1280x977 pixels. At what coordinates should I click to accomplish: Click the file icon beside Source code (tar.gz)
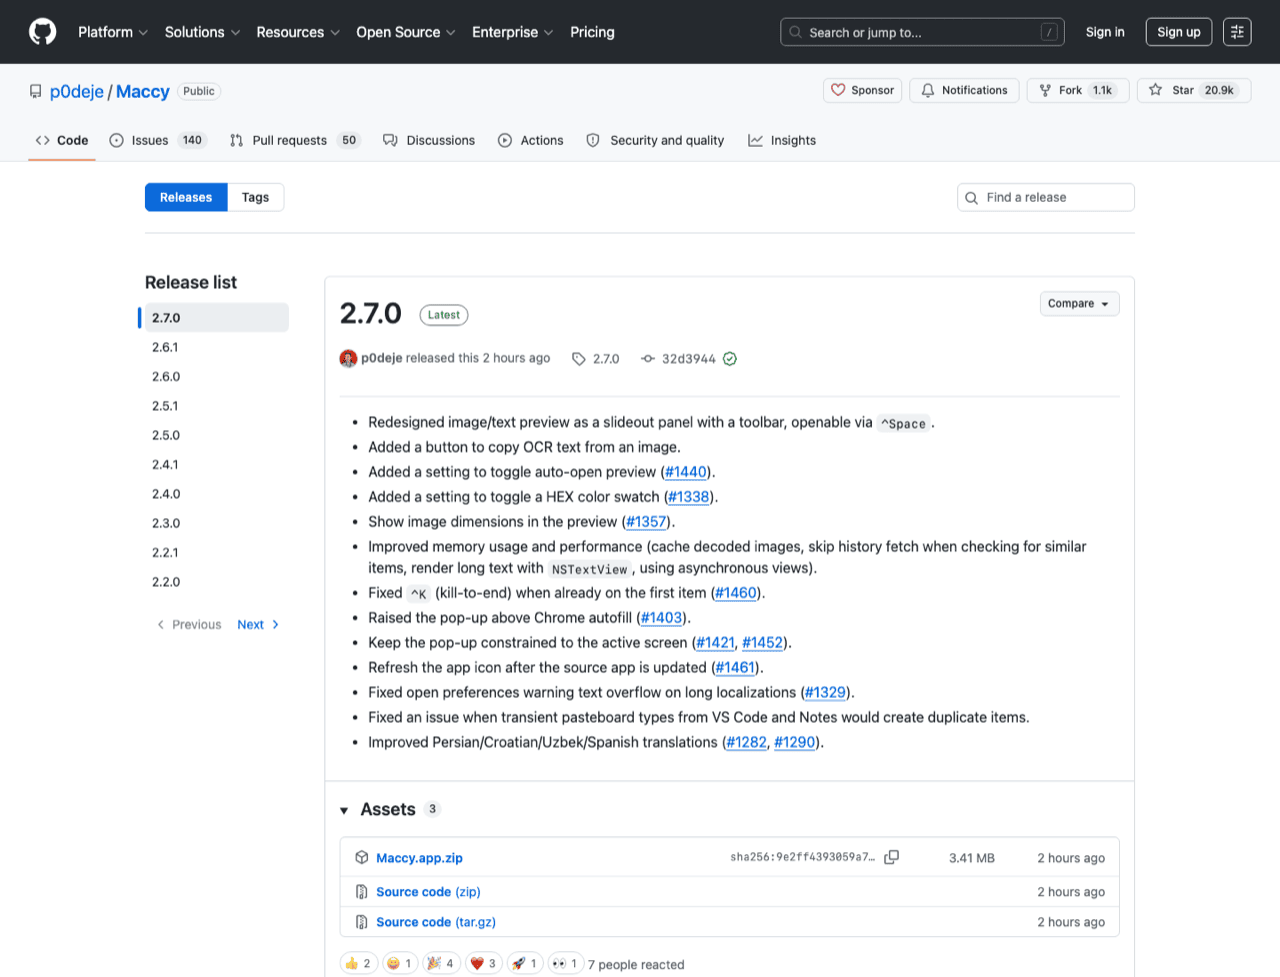[362, 921]
